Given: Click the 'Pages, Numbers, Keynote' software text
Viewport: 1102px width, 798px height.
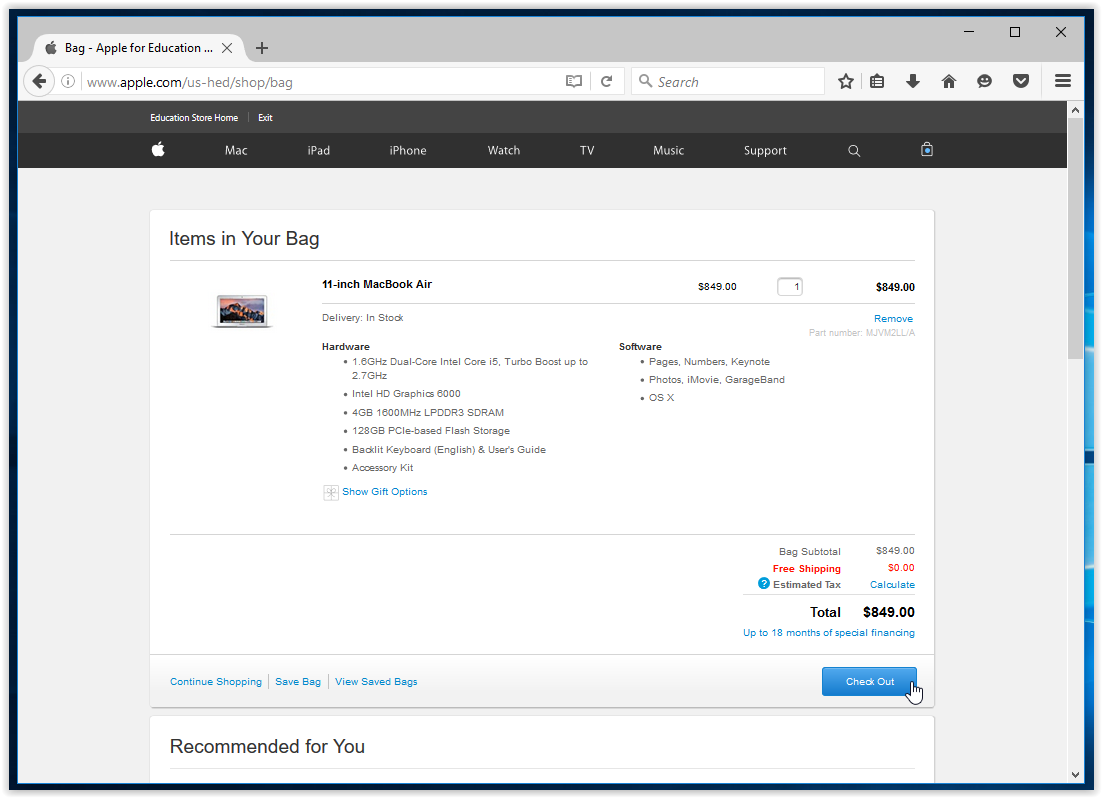Looking at the screenshot, I should coord(709,361).
